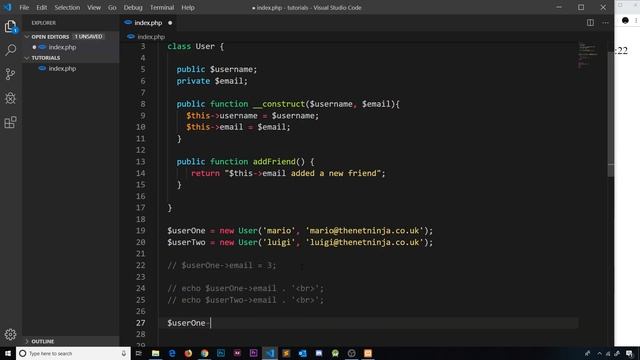Screen dimensions: 640x360
Task: Open the View menu
Action: coord(94,7)
